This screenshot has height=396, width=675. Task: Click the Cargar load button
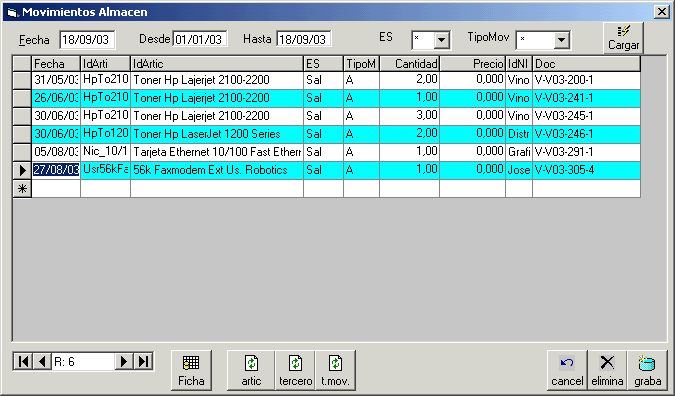point(623,38)
